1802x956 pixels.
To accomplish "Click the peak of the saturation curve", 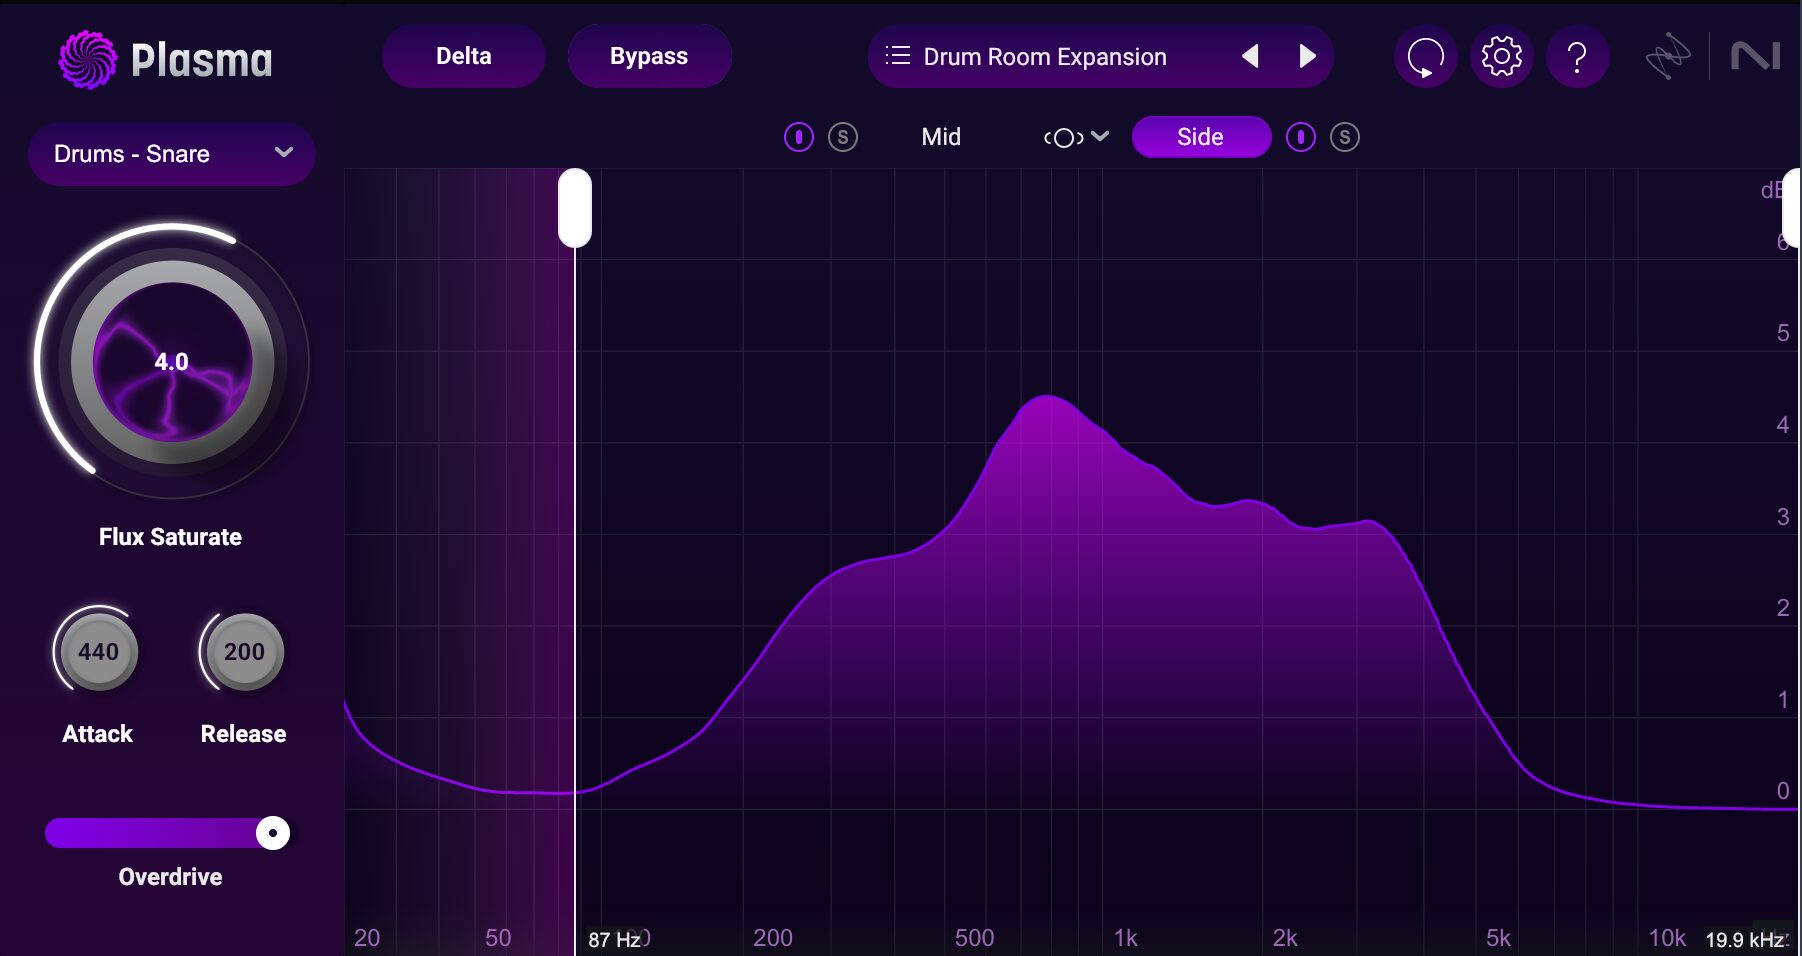I will (x=1047, y=397).
